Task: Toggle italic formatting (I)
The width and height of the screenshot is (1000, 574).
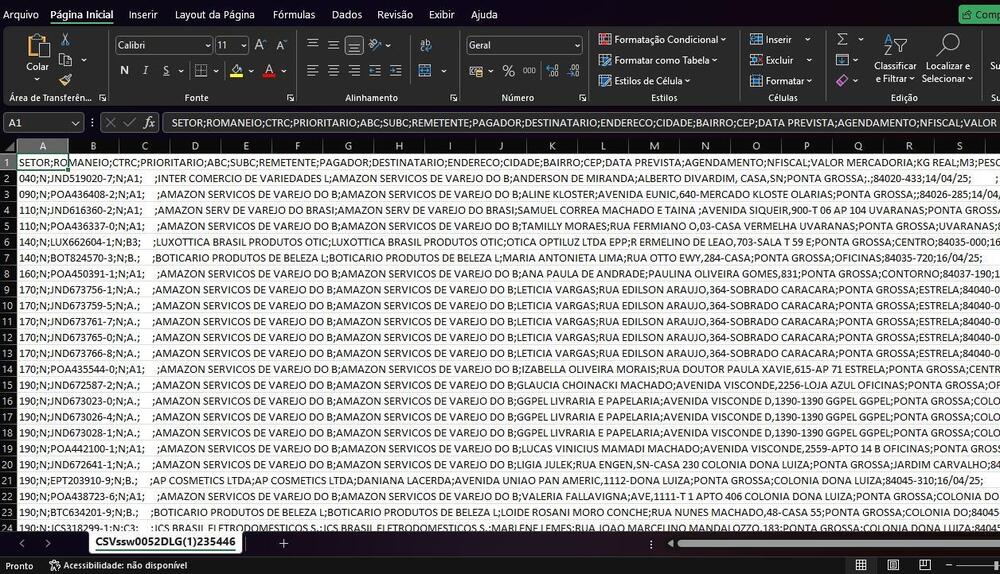Action: point(145,70)
